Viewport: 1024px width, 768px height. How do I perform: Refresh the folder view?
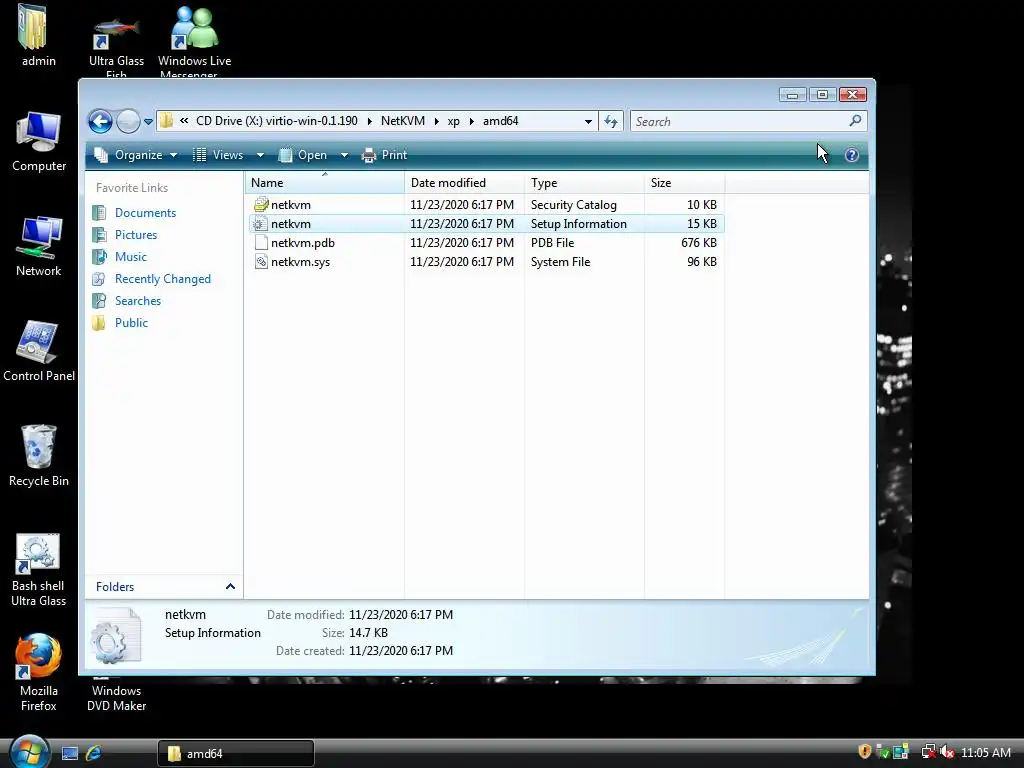point(611,121)
